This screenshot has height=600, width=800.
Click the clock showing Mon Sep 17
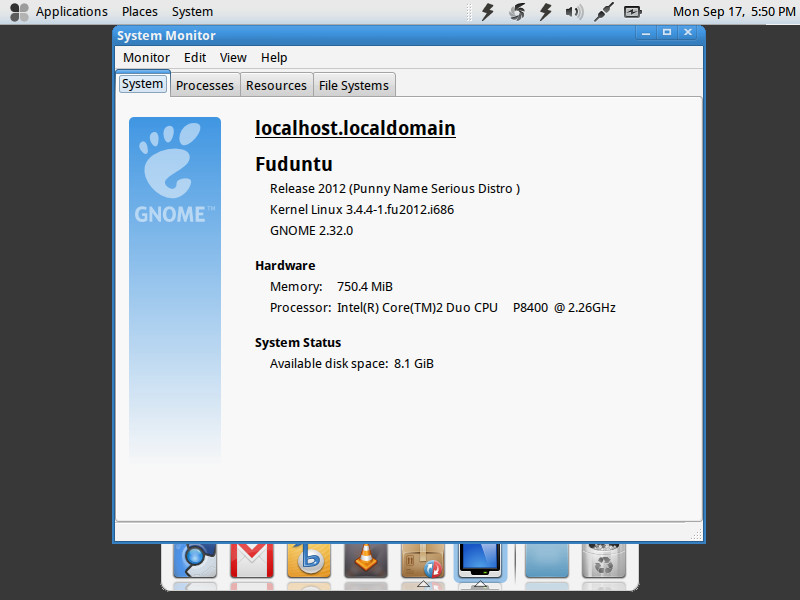734,12
